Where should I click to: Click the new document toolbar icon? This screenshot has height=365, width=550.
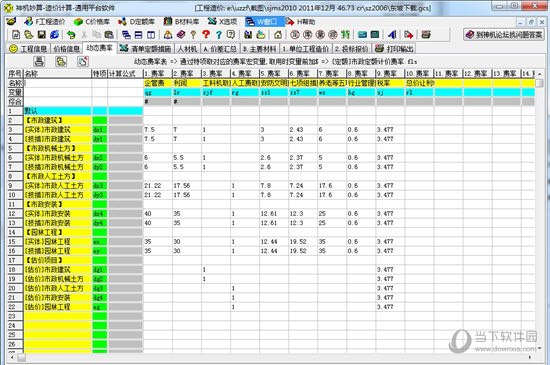coord(16,34)
